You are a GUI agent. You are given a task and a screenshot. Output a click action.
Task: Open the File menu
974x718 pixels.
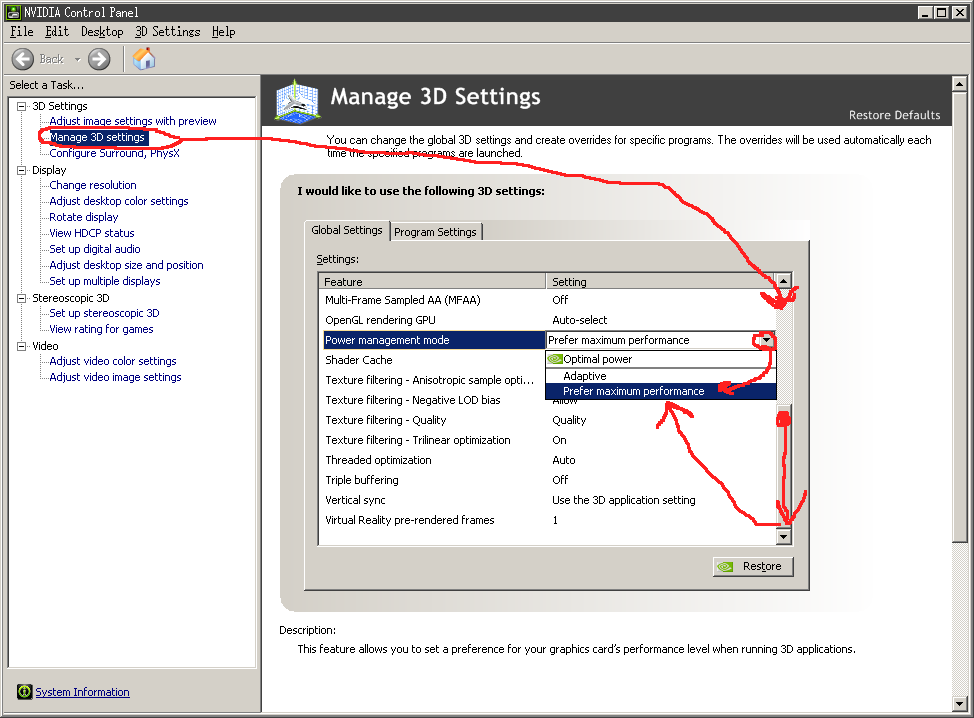[x=22, y=32]
